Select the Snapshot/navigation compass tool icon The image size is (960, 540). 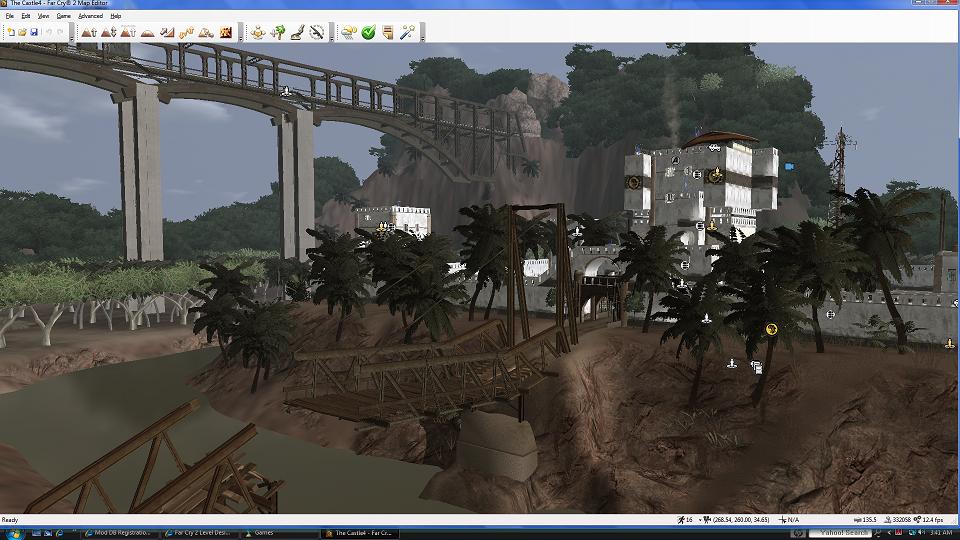[x=317, y=32]
